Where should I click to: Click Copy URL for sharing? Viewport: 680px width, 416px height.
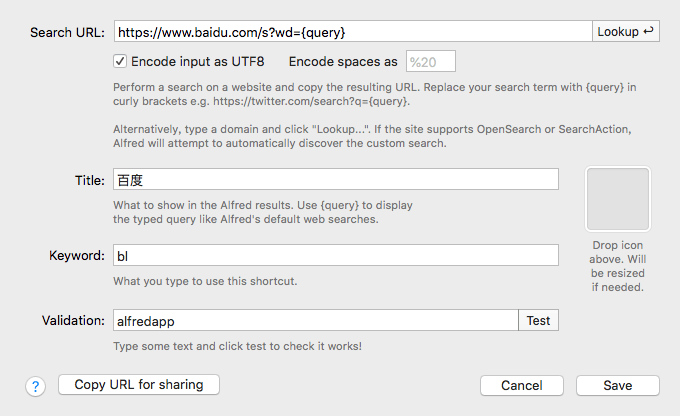point(139,385)
